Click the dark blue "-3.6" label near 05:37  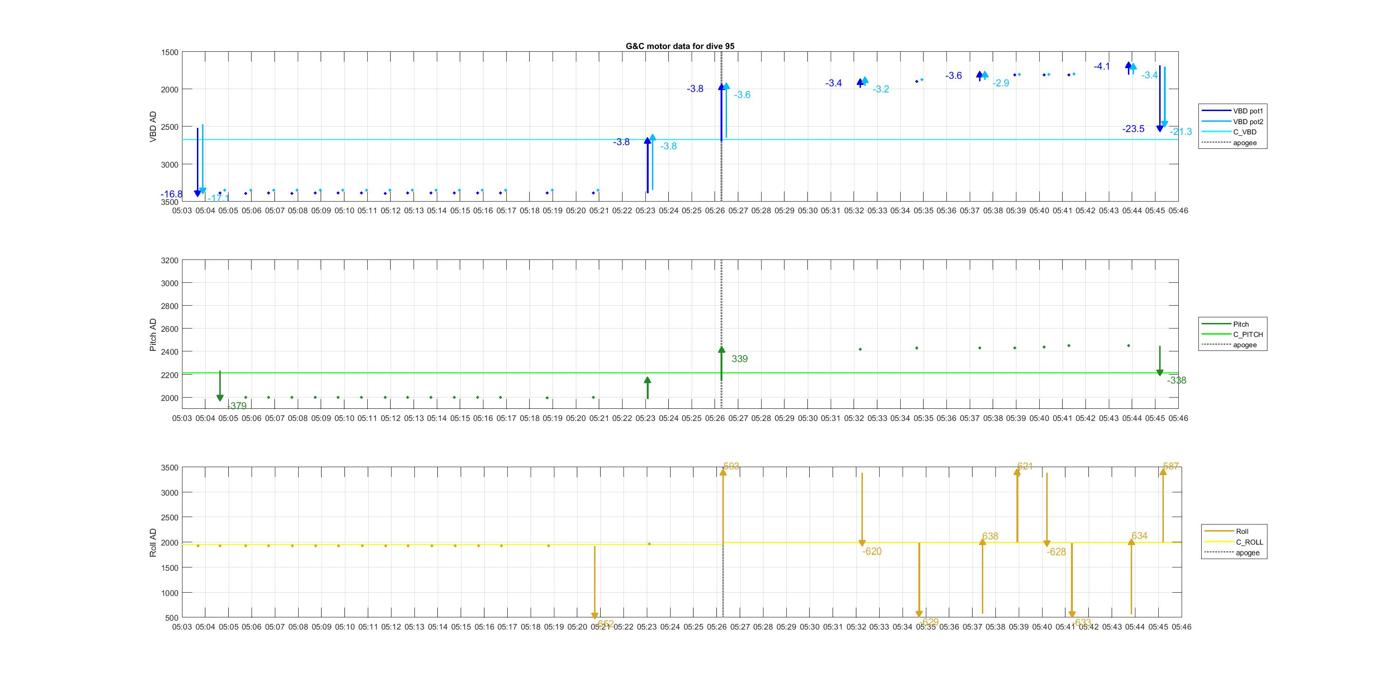tap(954, 76)
